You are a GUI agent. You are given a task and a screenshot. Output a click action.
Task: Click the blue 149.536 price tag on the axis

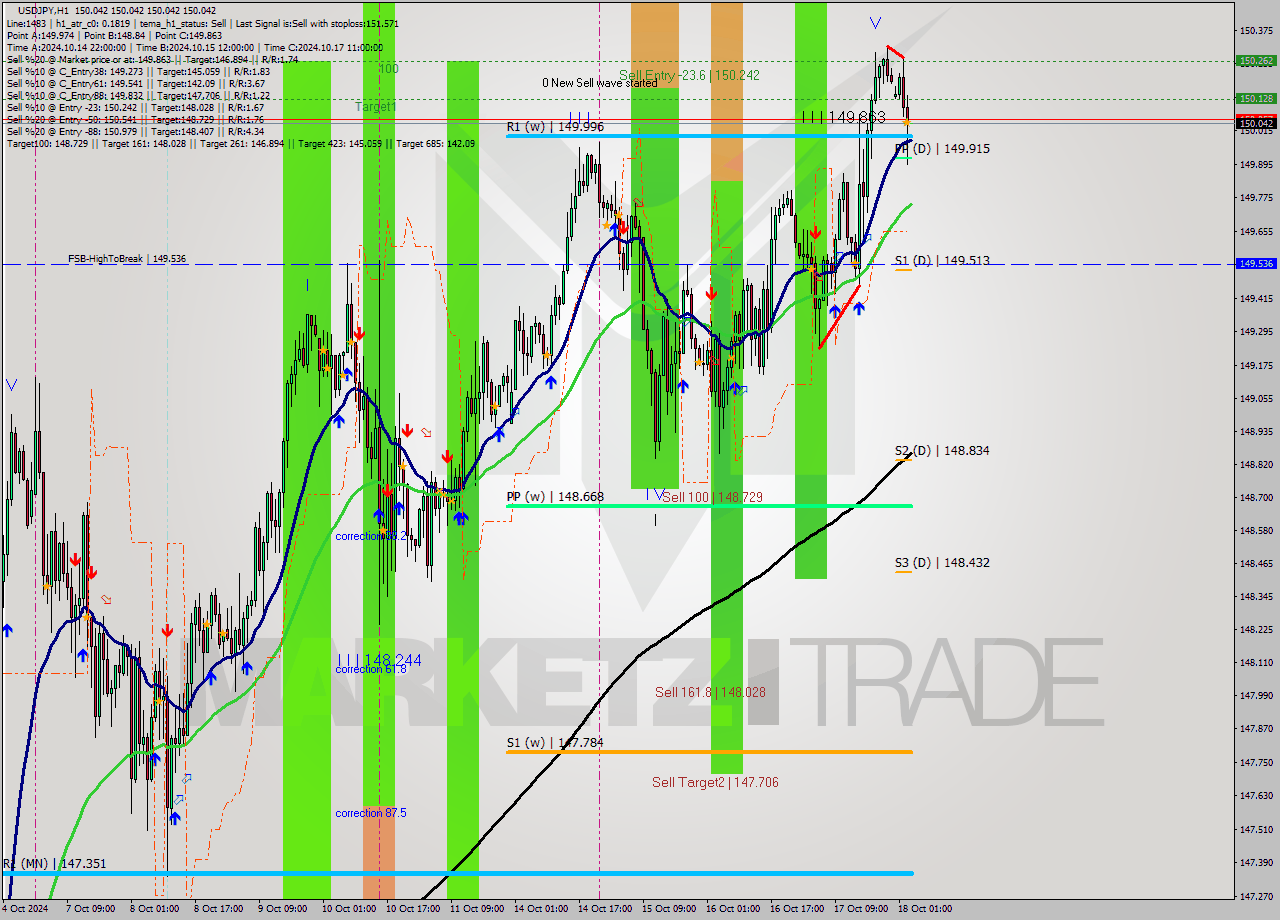point(1256,264)
